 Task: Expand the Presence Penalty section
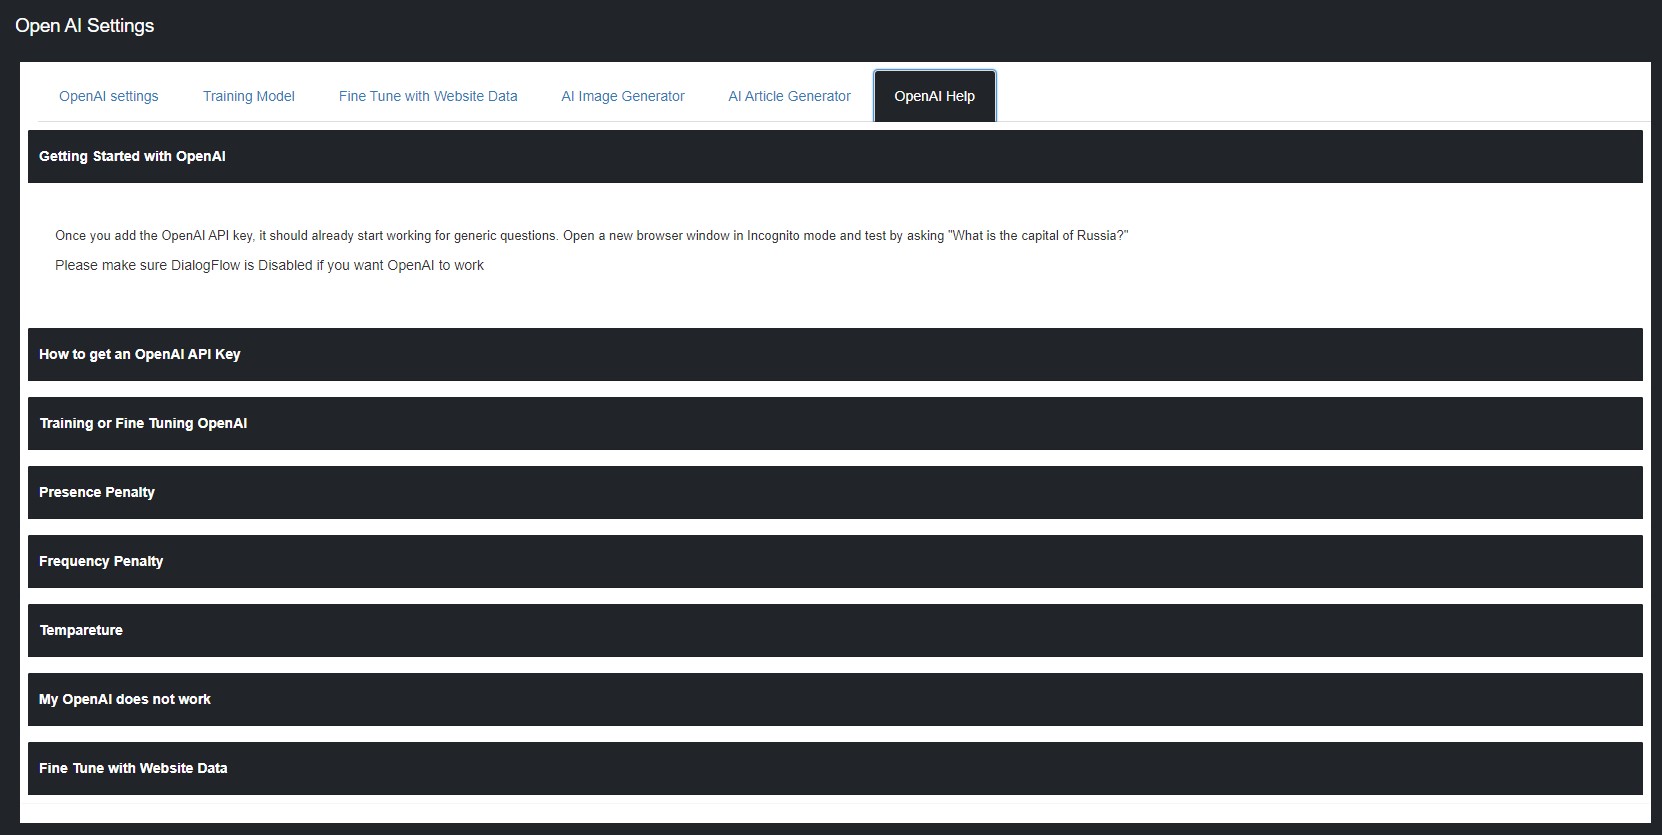click(x=835, y=492)
